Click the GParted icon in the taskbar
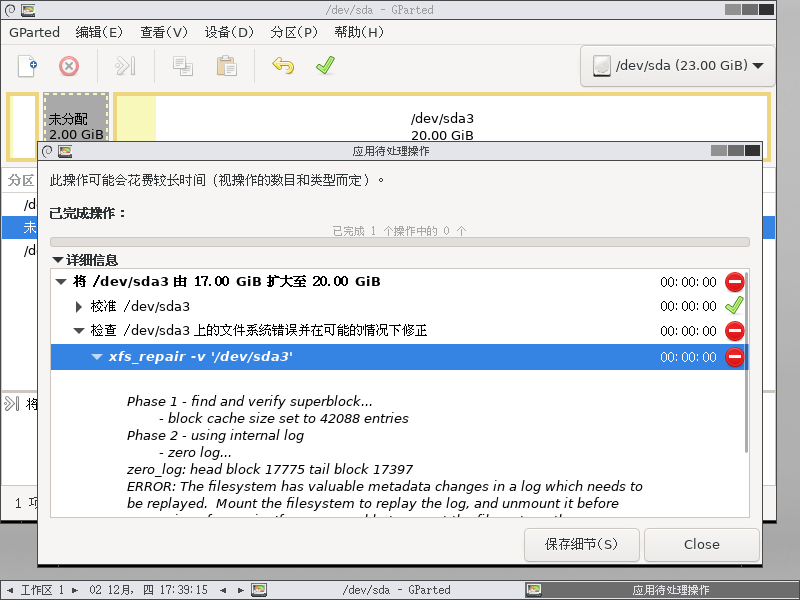This screenshot has height=600, width=800. [259, 590]
